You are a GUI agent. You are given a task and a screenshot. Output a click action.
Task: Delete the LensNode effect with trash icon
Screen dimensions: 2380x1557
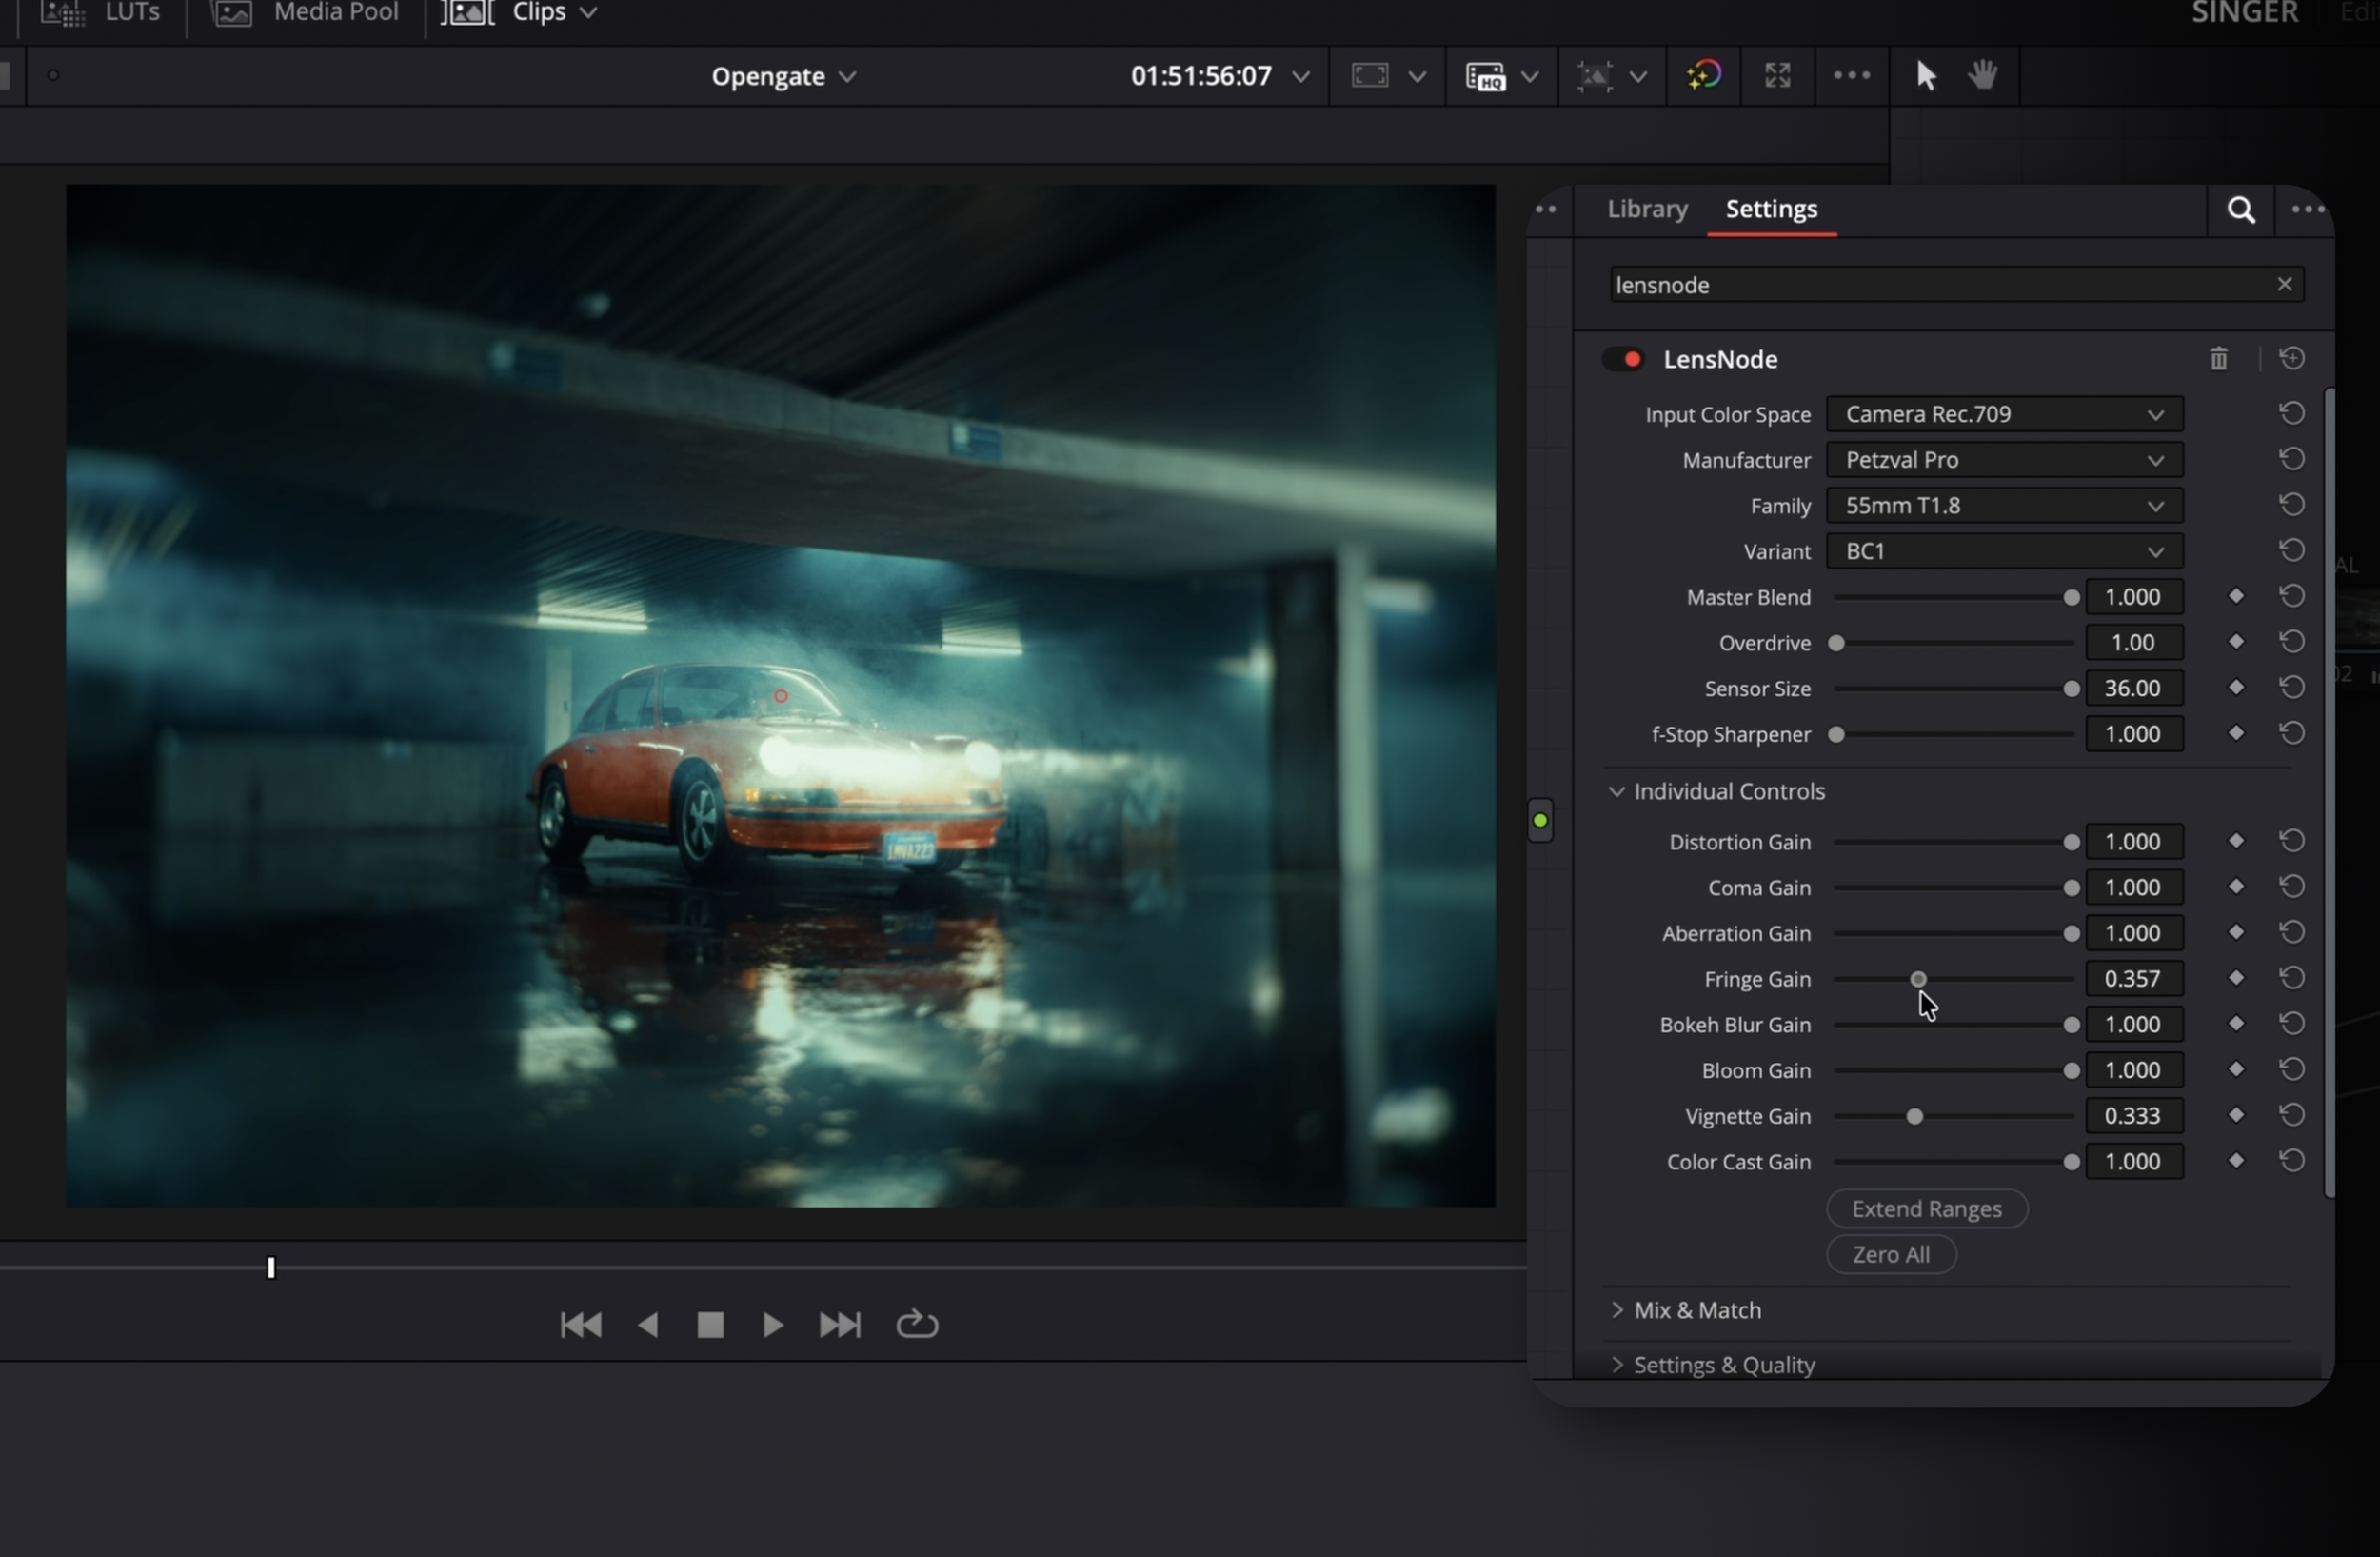click(2218, 359)
